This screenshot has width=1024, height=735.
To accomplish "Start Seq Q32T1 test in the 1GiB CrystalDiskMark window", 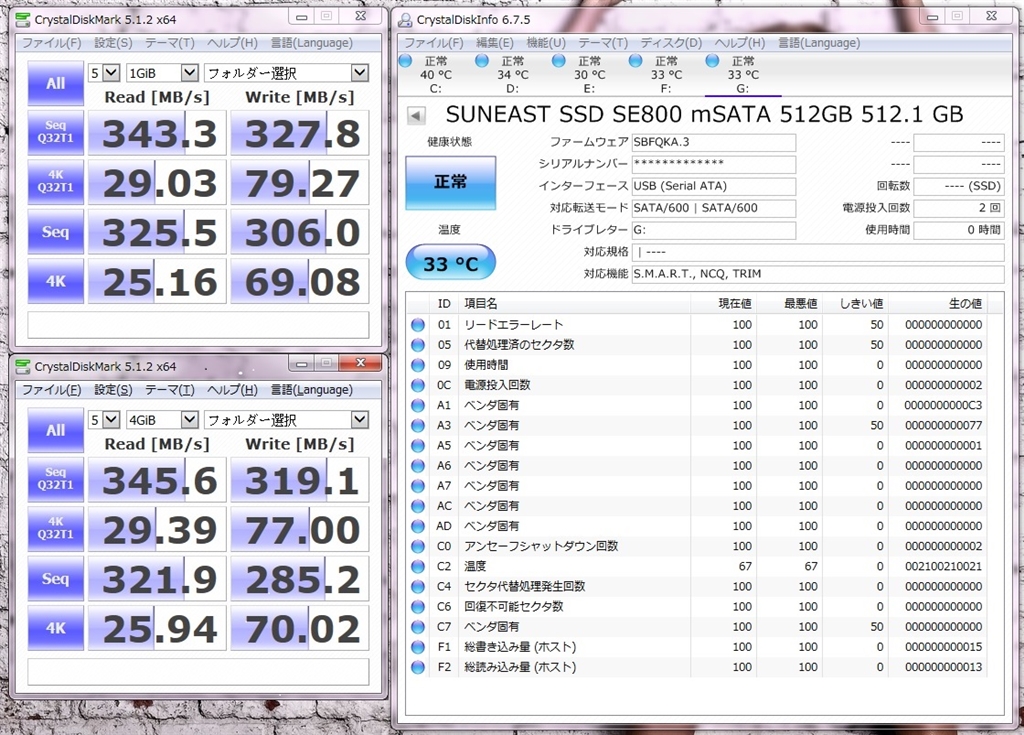I will (56, 133).
